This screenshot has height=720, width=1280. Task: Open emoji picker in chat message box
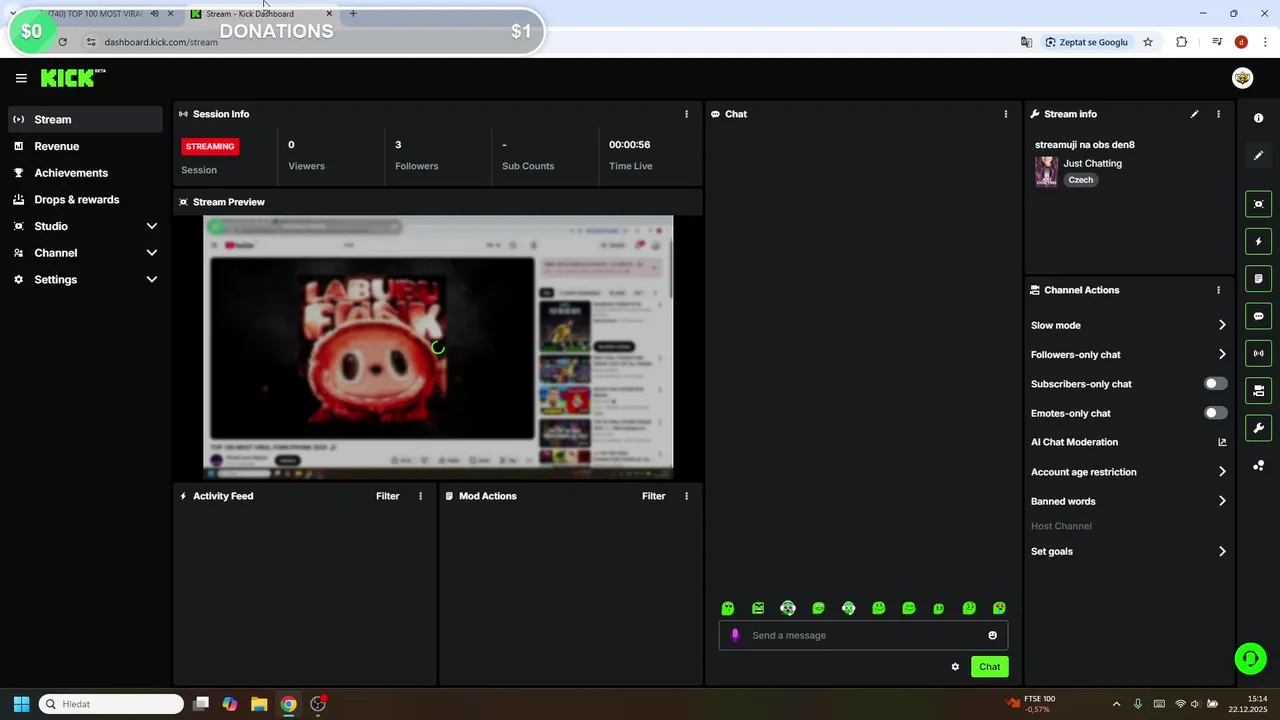[x=992, y=635]
